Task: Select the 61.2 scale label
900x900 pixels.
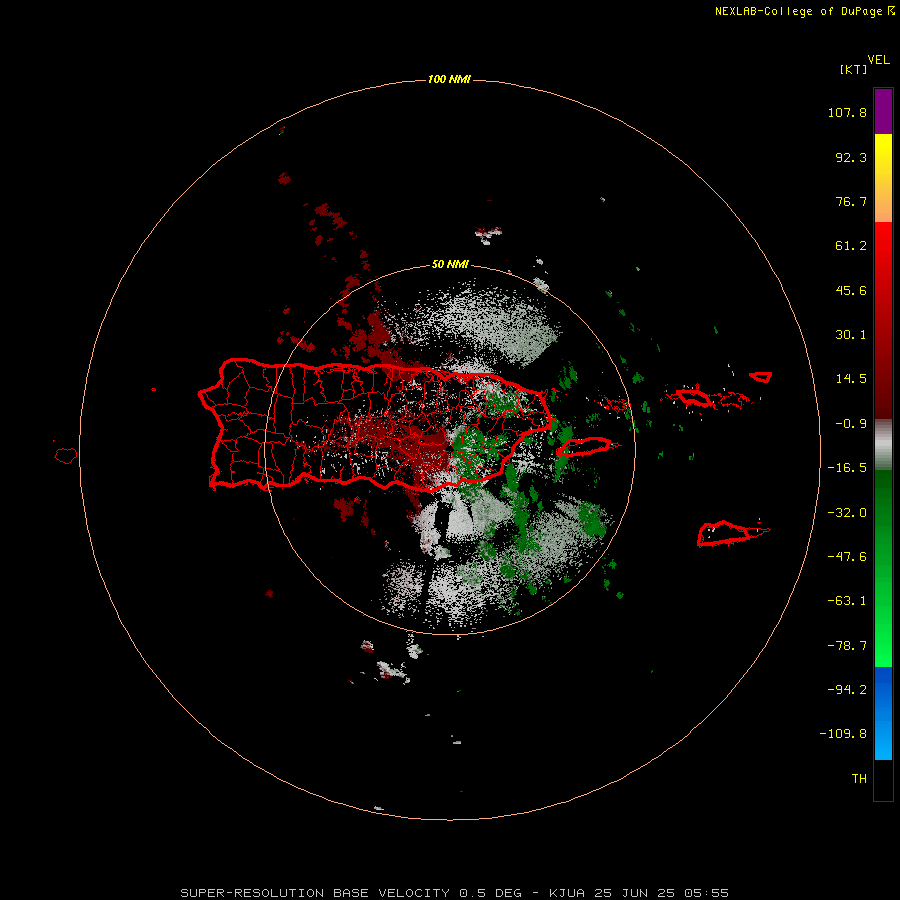Action: pyautogui.click(x=851, y=246)
